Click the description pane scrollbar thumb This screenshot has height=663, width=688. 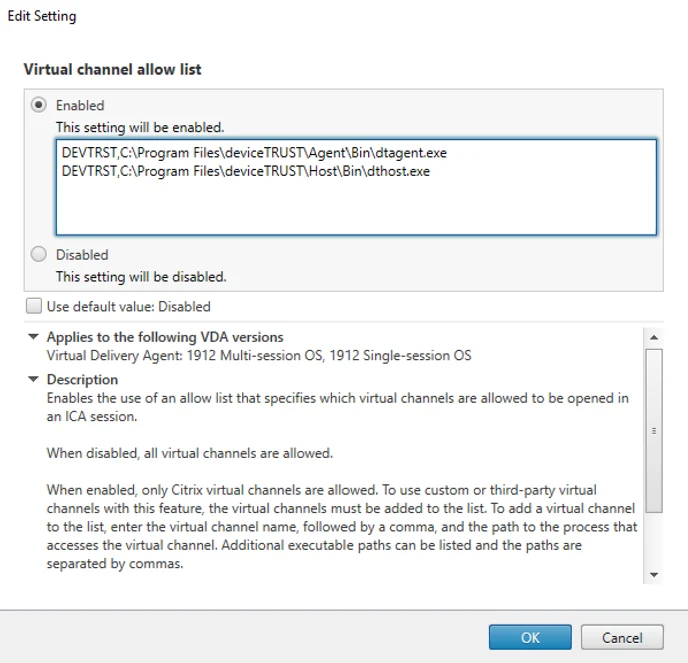click(654, 430)
